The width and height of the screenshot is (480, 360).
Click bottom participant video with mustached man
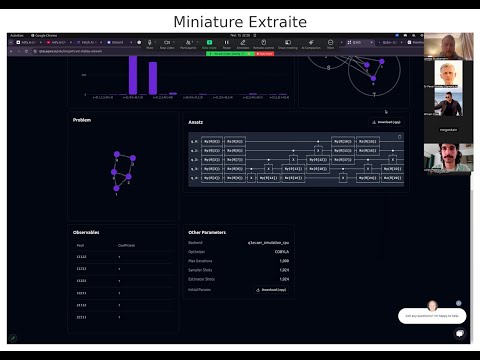[449, 158]
